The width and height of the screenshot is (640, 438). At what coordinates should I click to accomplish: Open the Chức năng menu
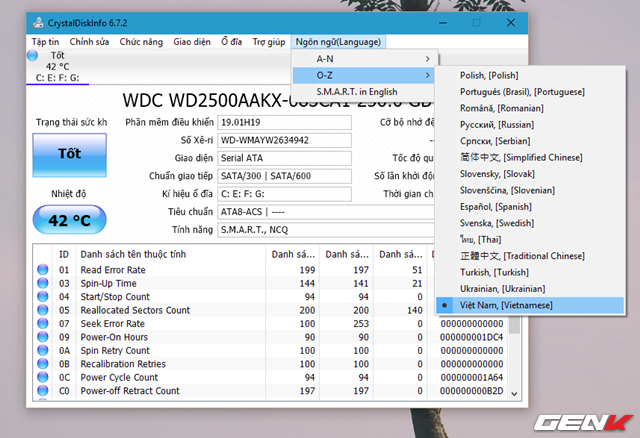pyautogui.click(x=141, y=41)
